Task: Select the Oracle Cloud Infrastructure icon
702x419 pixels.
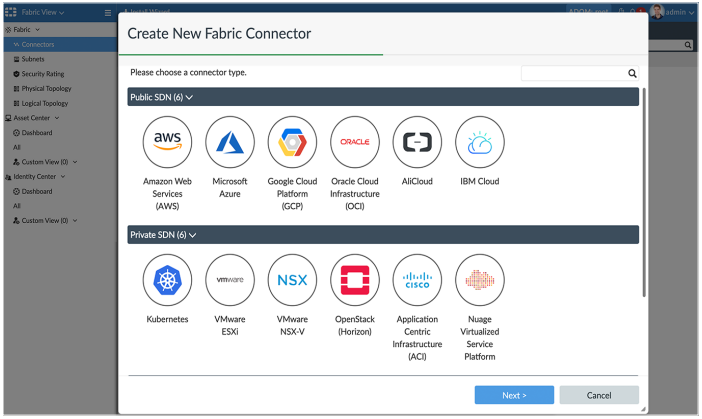Action: click(x=355, y=142)
